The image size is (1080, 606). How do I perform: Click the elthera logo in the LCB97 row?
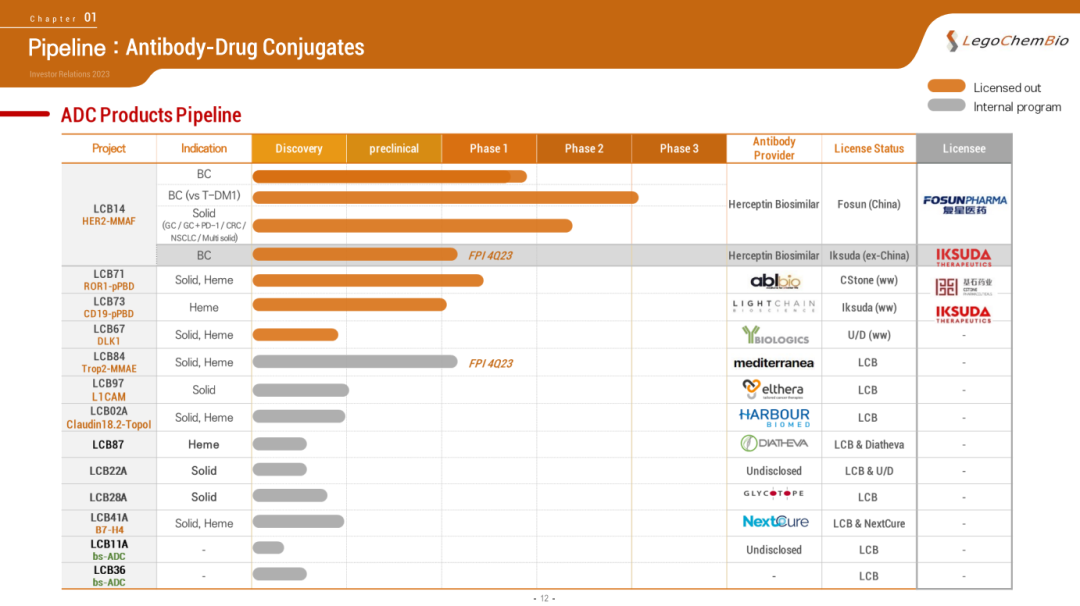[773, 389]
